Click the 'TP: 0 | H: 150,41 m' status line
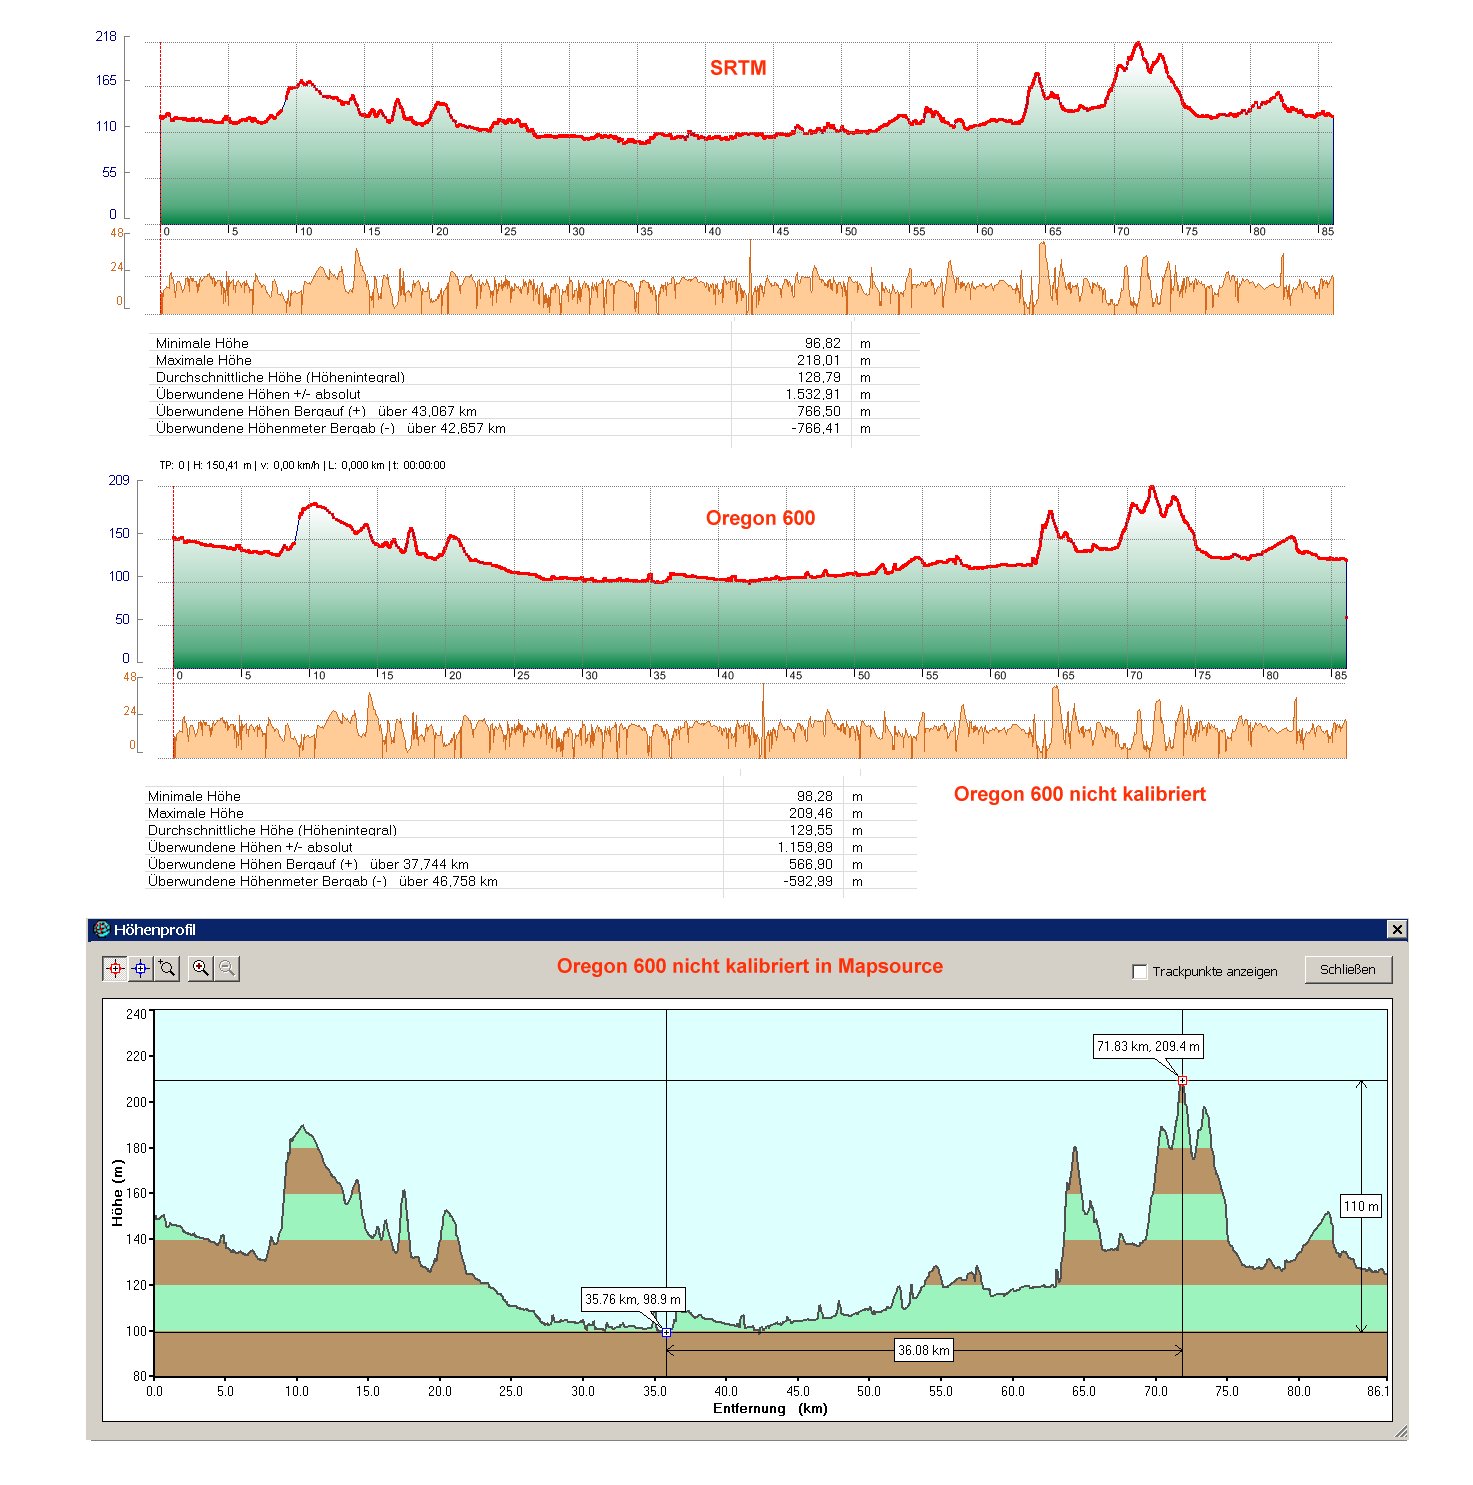The image size is (1473, 1485). click(302, 465)
